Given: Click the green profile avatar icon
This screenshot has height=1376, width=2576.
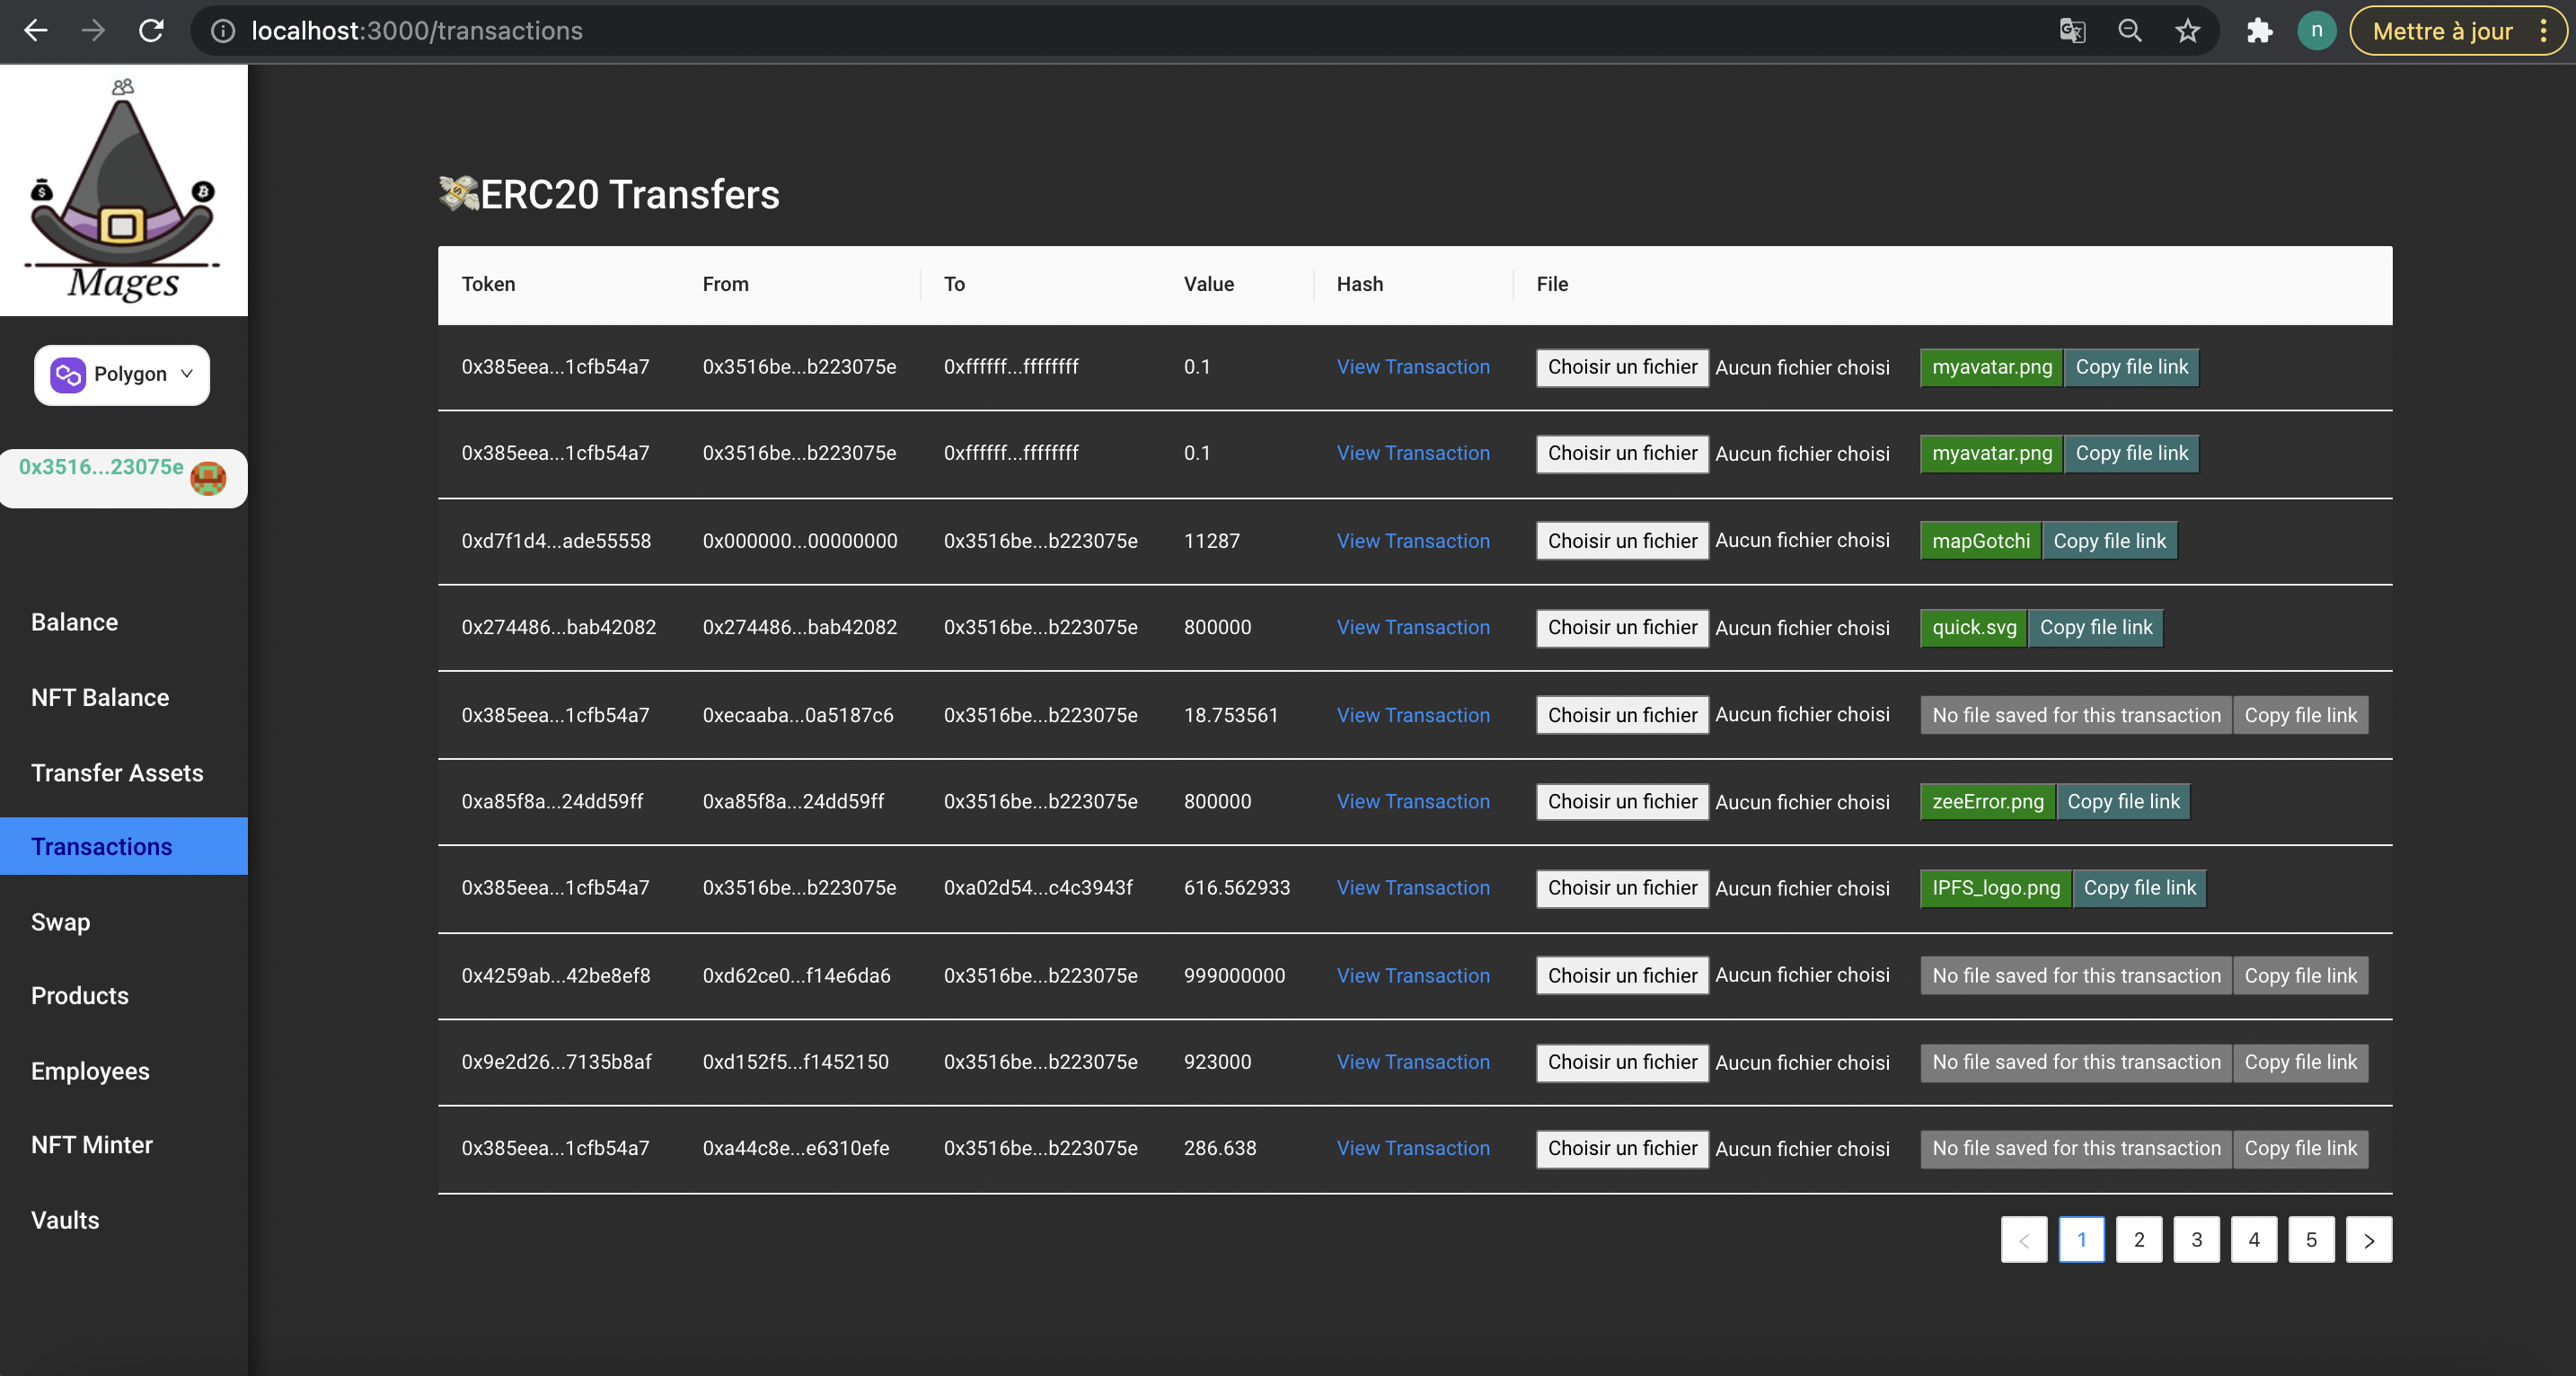Looking at the screenshot, I should 2316,31.
